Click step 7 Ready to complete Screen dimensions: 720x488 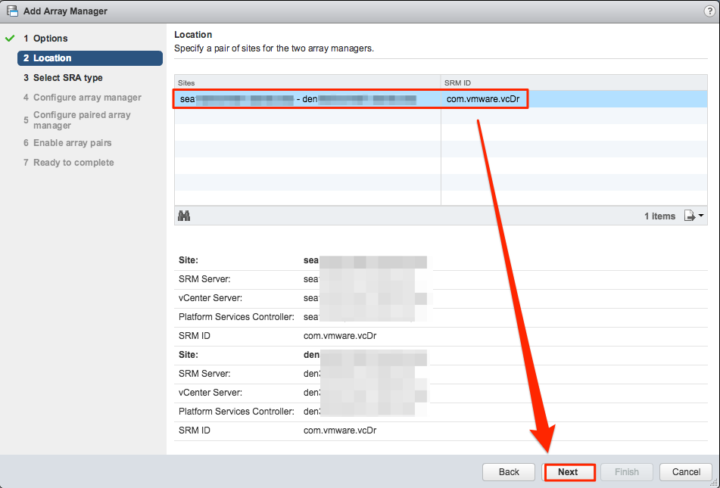[x=73, y=163]
